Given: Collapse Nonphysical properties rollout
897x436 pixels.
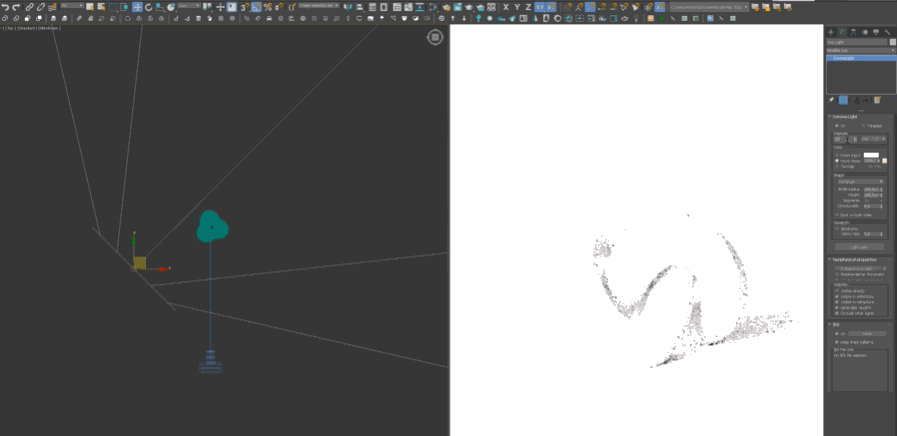Looking at the screenshot, I should pos(857,260).
